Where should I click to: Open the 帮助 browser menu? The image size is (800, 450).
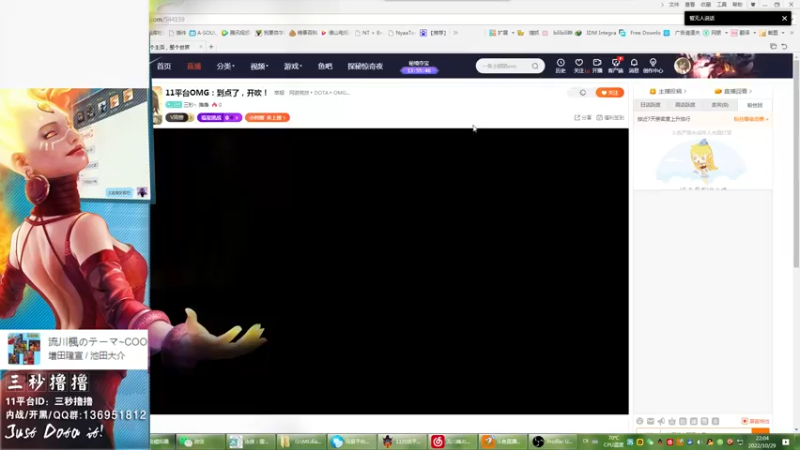737,5
